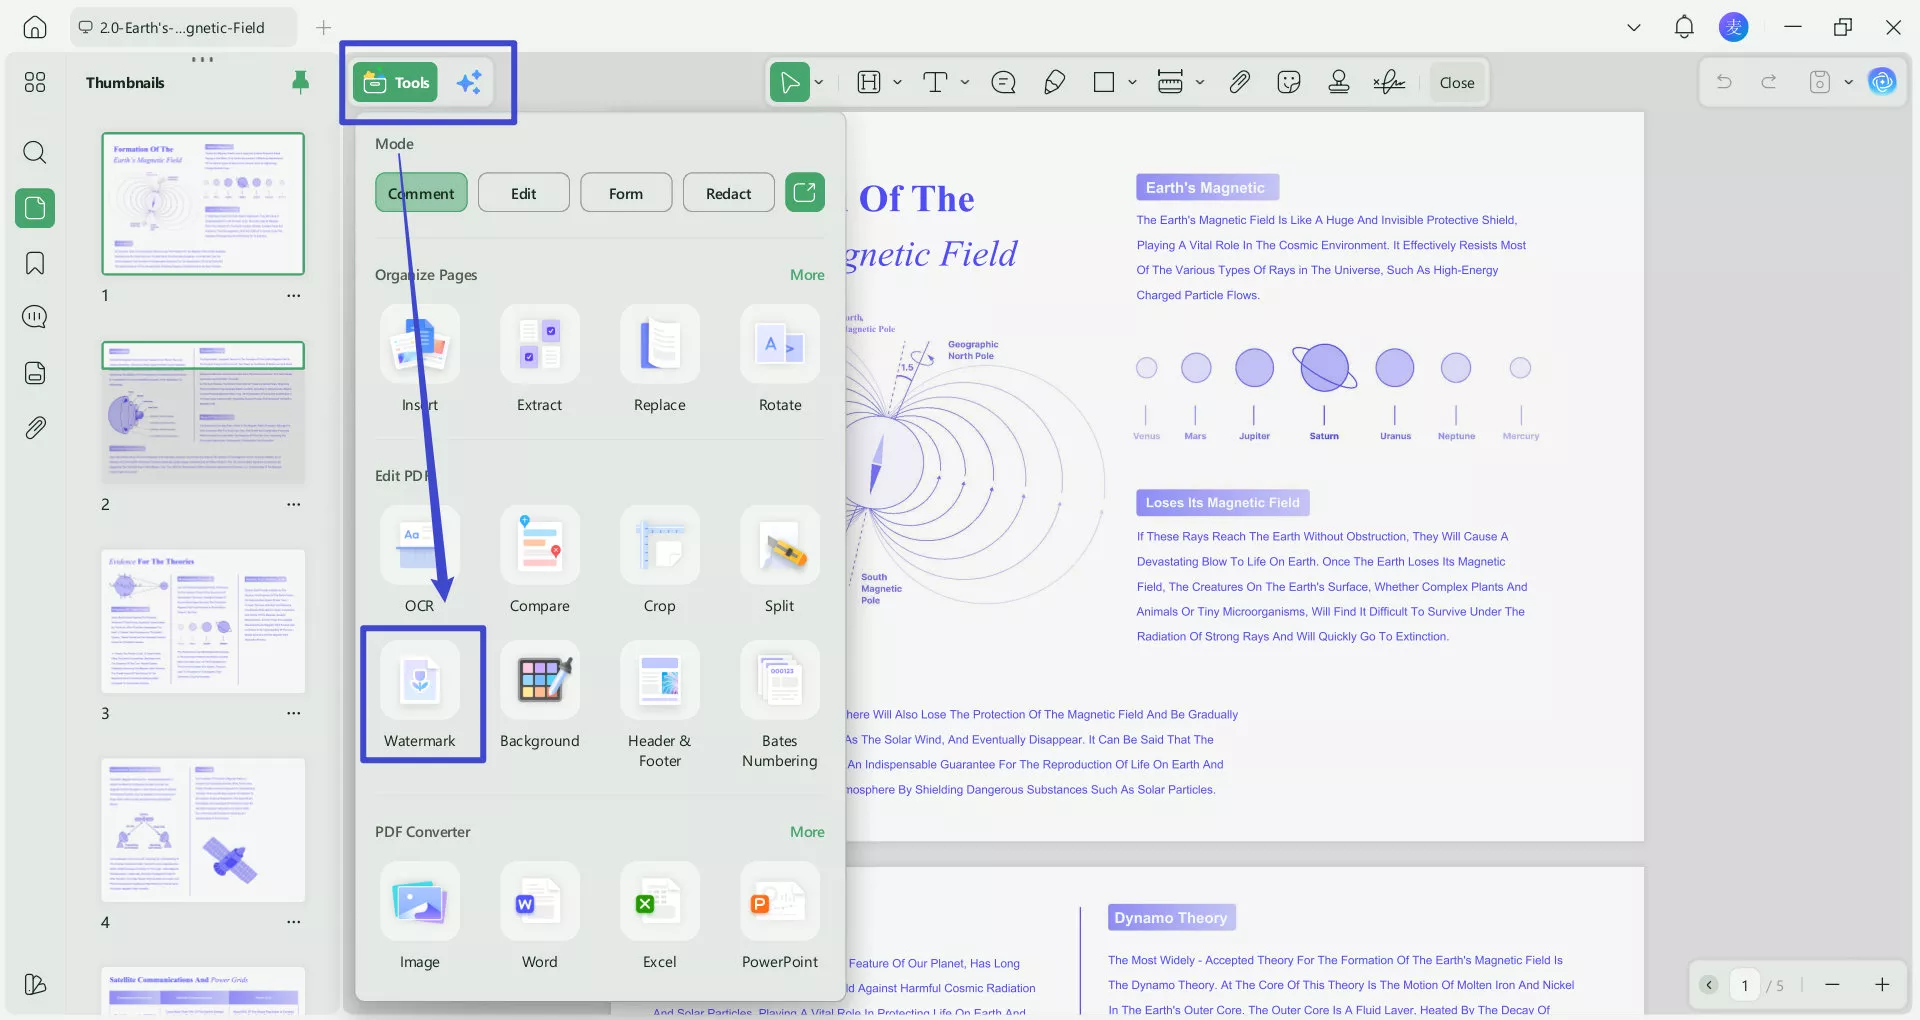Viewport: 1920px width, 1020px height.
Task: Switch to Form mode
Action: coord(626,193)
